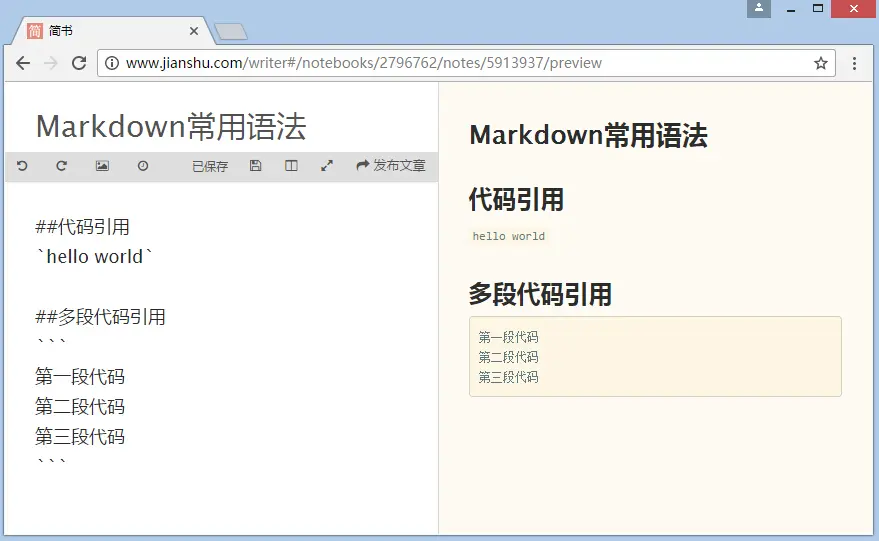Viewport: 879px width, 541px height.
Task: Click the address bar URL
Action: coord(364,63)
